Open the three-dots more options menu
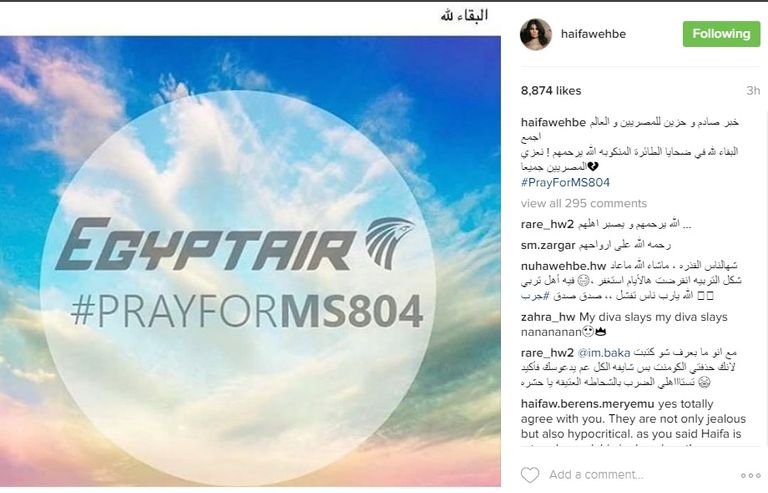Viewport: 768px width, 493px height. tap(750, 475)
